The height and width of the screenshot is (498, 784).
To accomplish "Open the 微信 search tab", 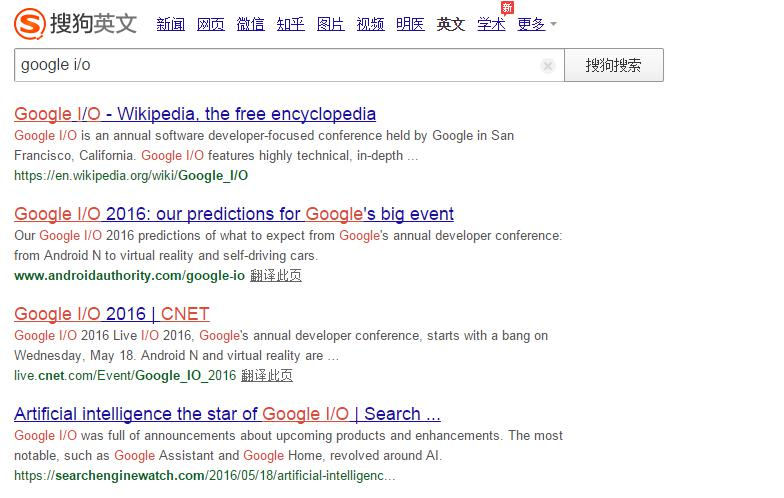I will [x=251, y=24].
